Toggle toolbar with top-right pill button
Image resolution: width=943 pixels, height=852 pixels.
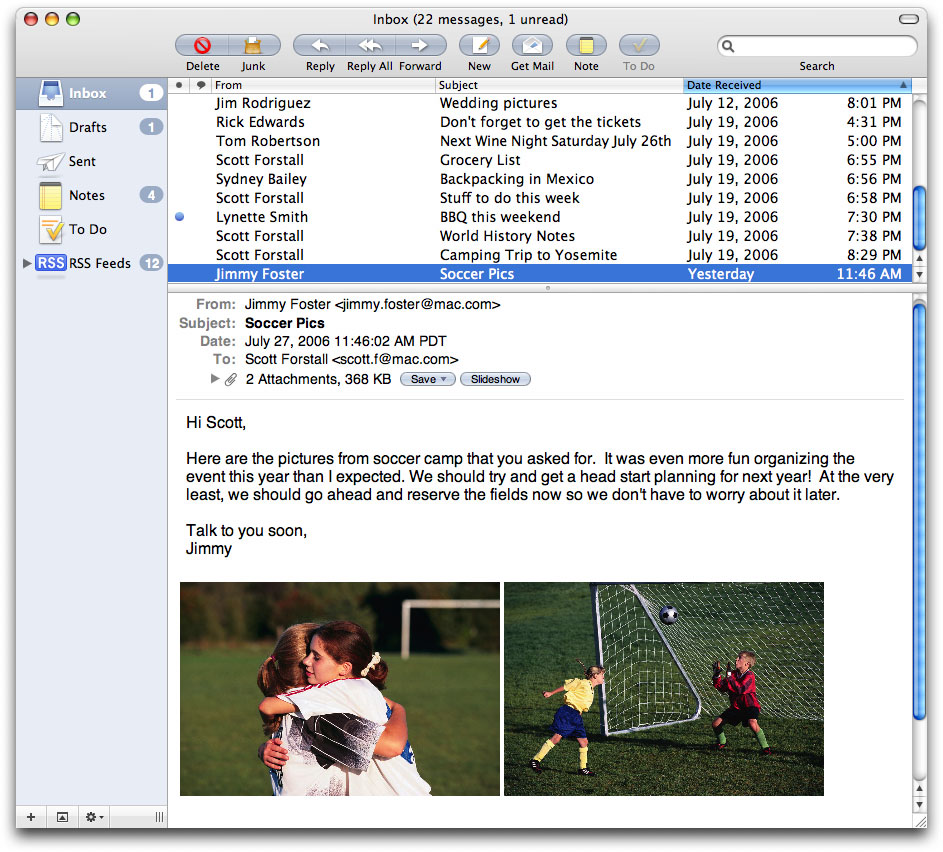pyautogui.click(x=909, y=19)
